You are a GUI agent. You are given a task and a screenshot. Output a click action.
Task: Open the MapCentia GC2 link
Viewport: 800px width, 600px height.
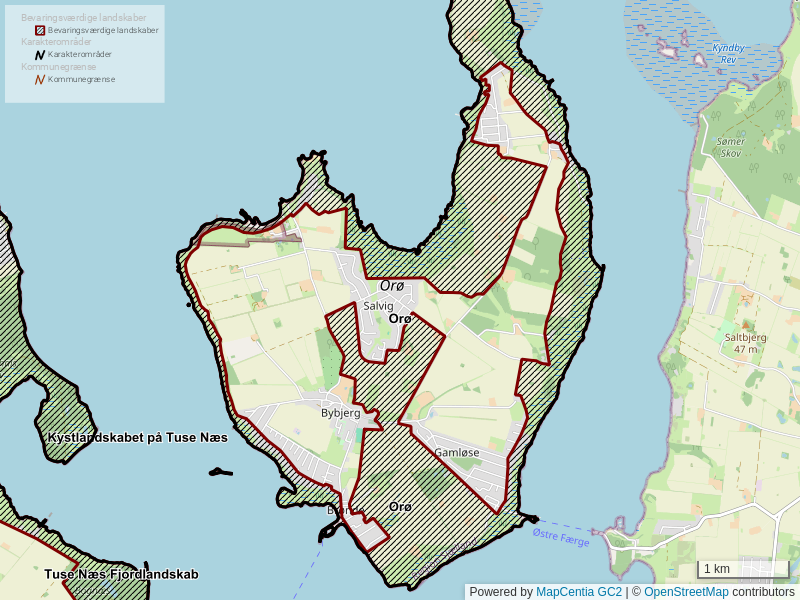[x=579, y=592]
